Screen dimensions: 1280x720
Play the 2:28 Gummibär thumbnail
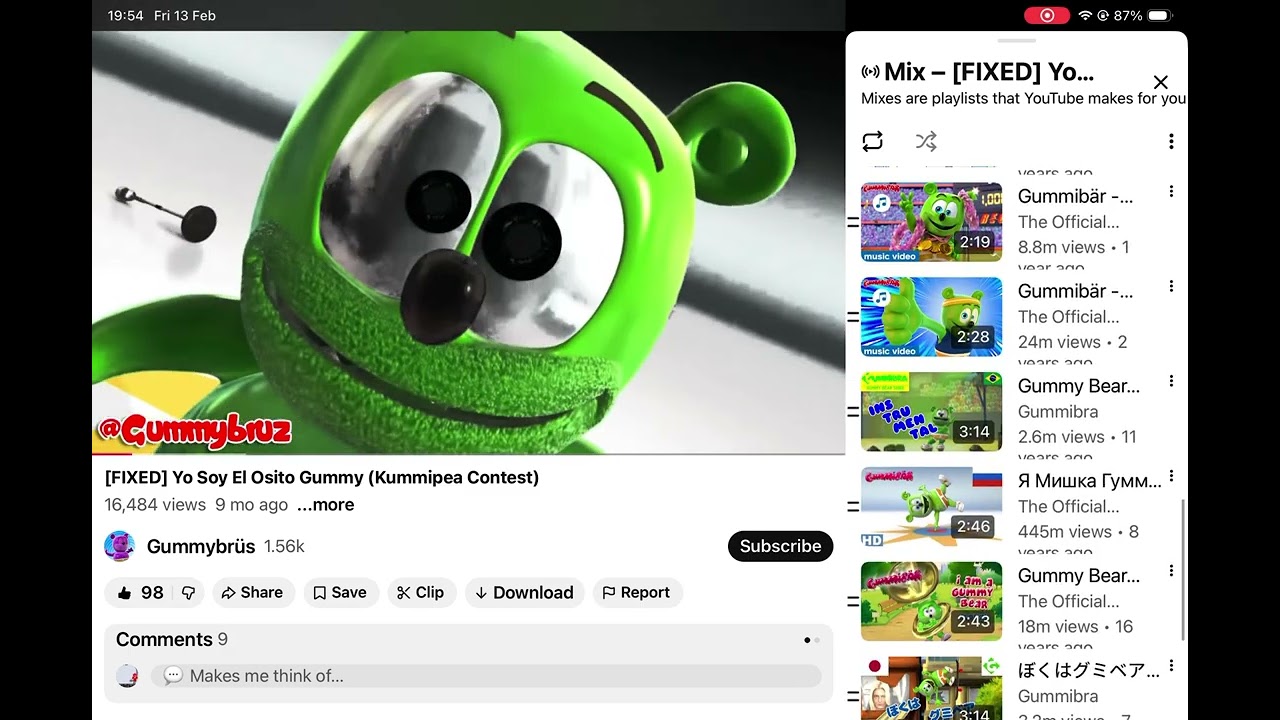[931, 317]
